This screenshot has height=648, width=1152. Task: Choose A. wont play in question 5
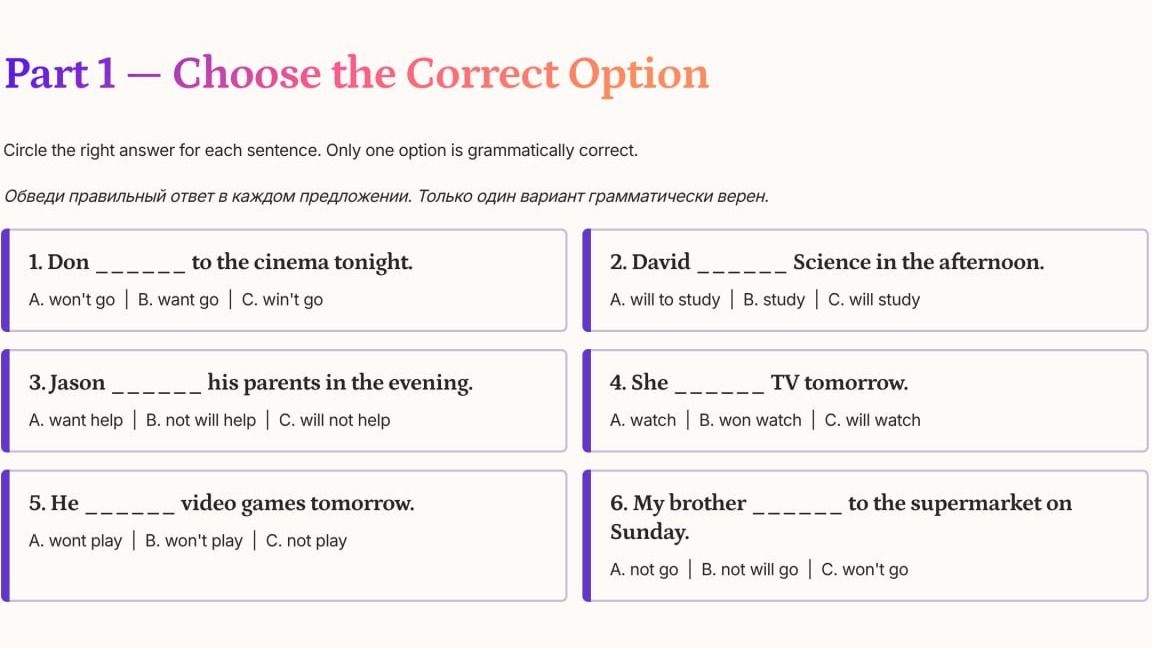[x=75, y=541]
